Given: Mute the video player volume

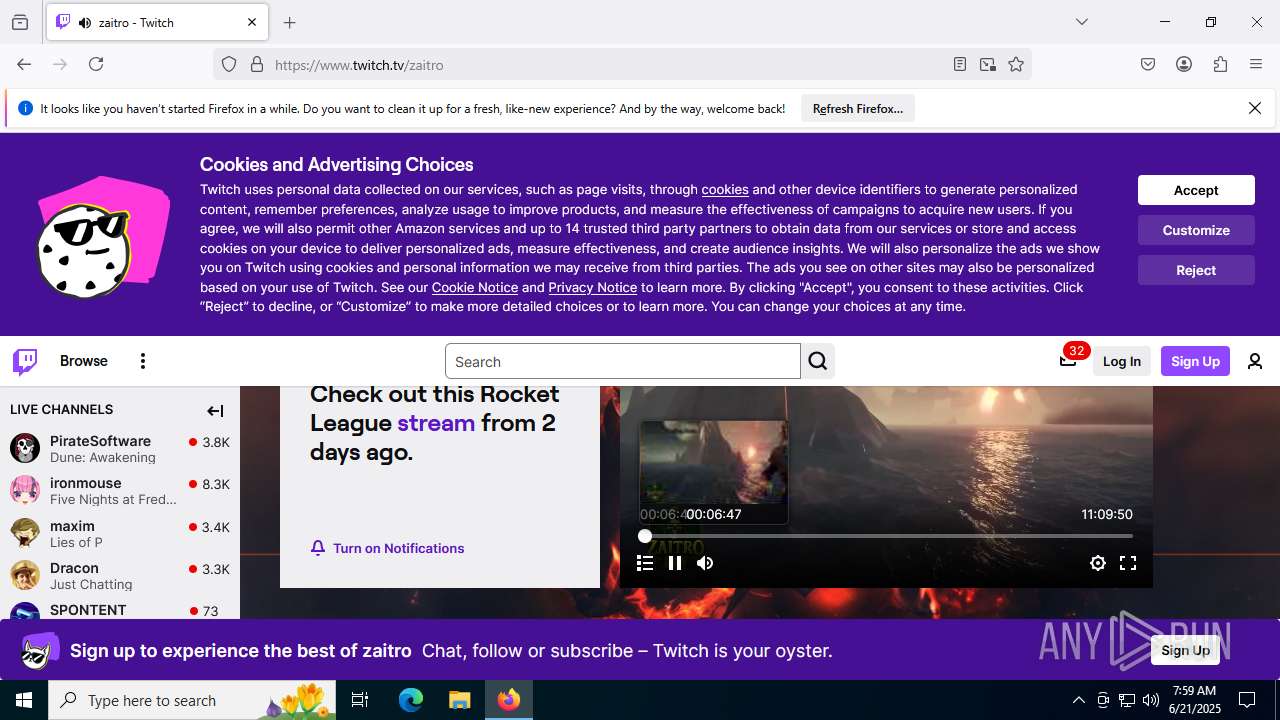Looking at the screenshot, I should 705,563.
